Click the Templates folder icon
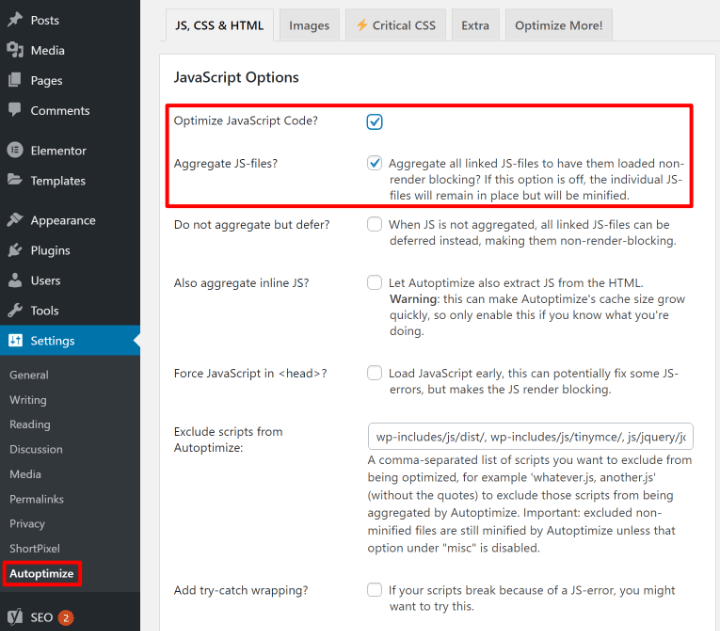 (x=15, y=180)
